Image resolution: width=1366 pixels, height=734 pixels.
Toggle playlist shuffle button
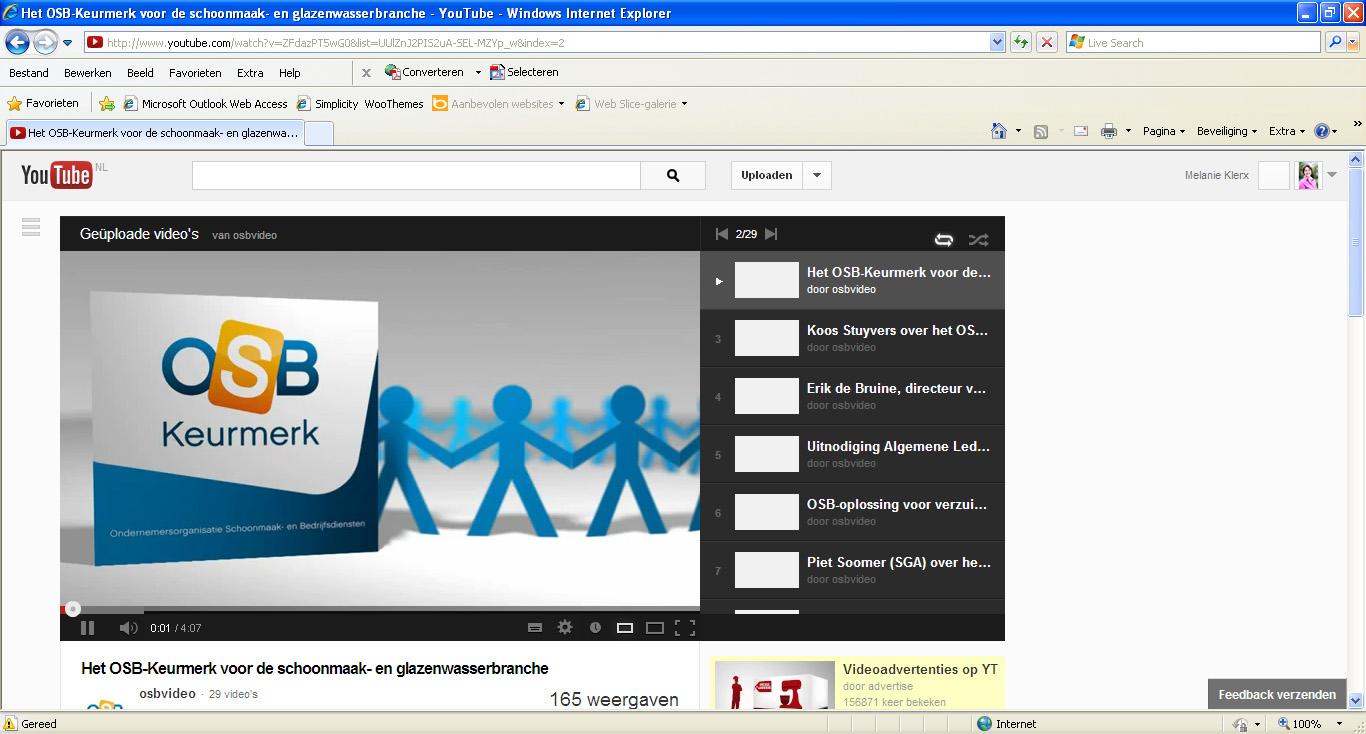coord(978,239)
